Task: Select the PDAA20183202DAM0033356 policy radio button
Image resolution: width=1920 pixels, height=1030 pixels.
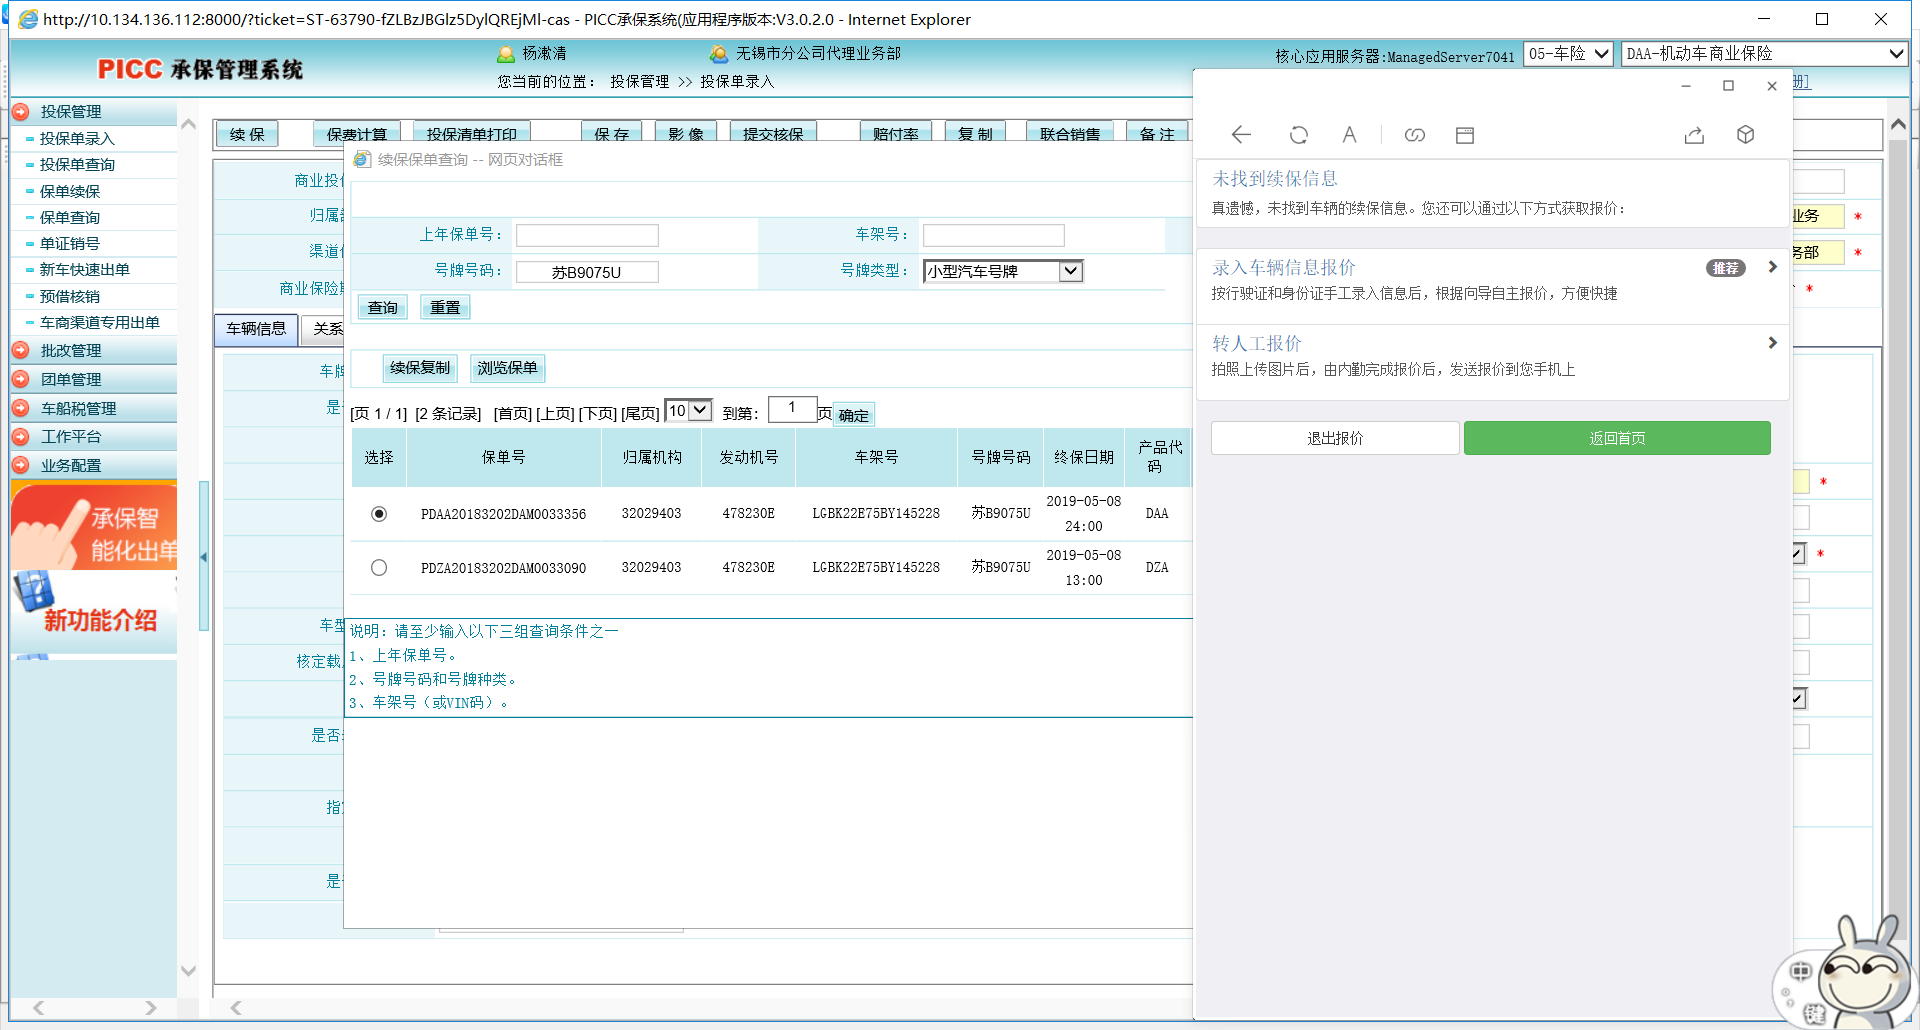Action: (379, 514)
